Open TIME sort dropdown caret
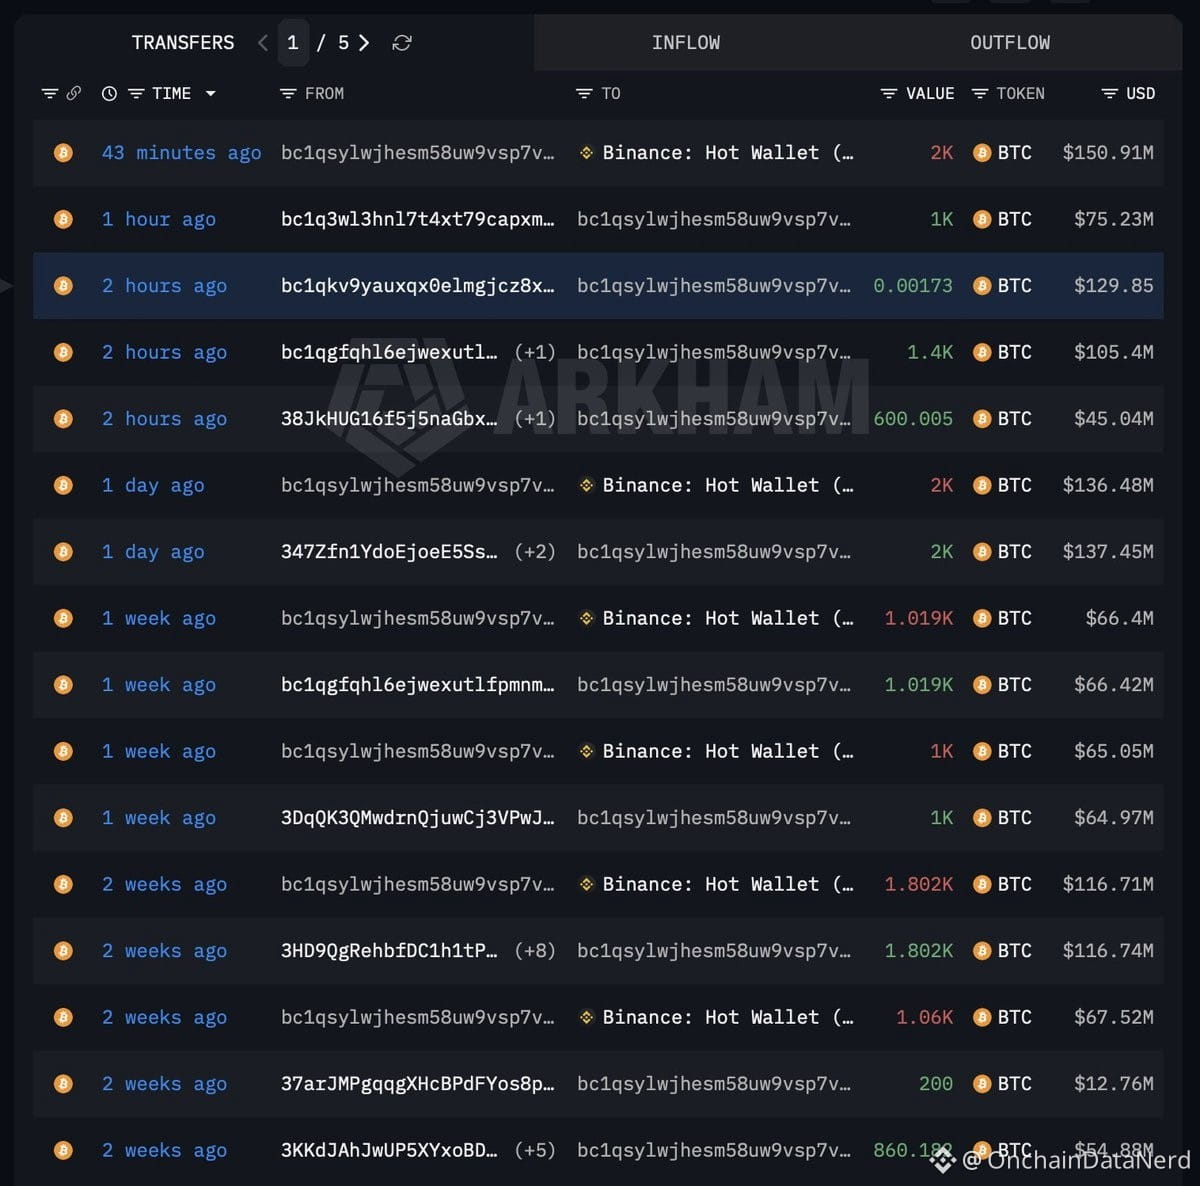This screenshot has height=1186, width=1200. tap(211, 93)
